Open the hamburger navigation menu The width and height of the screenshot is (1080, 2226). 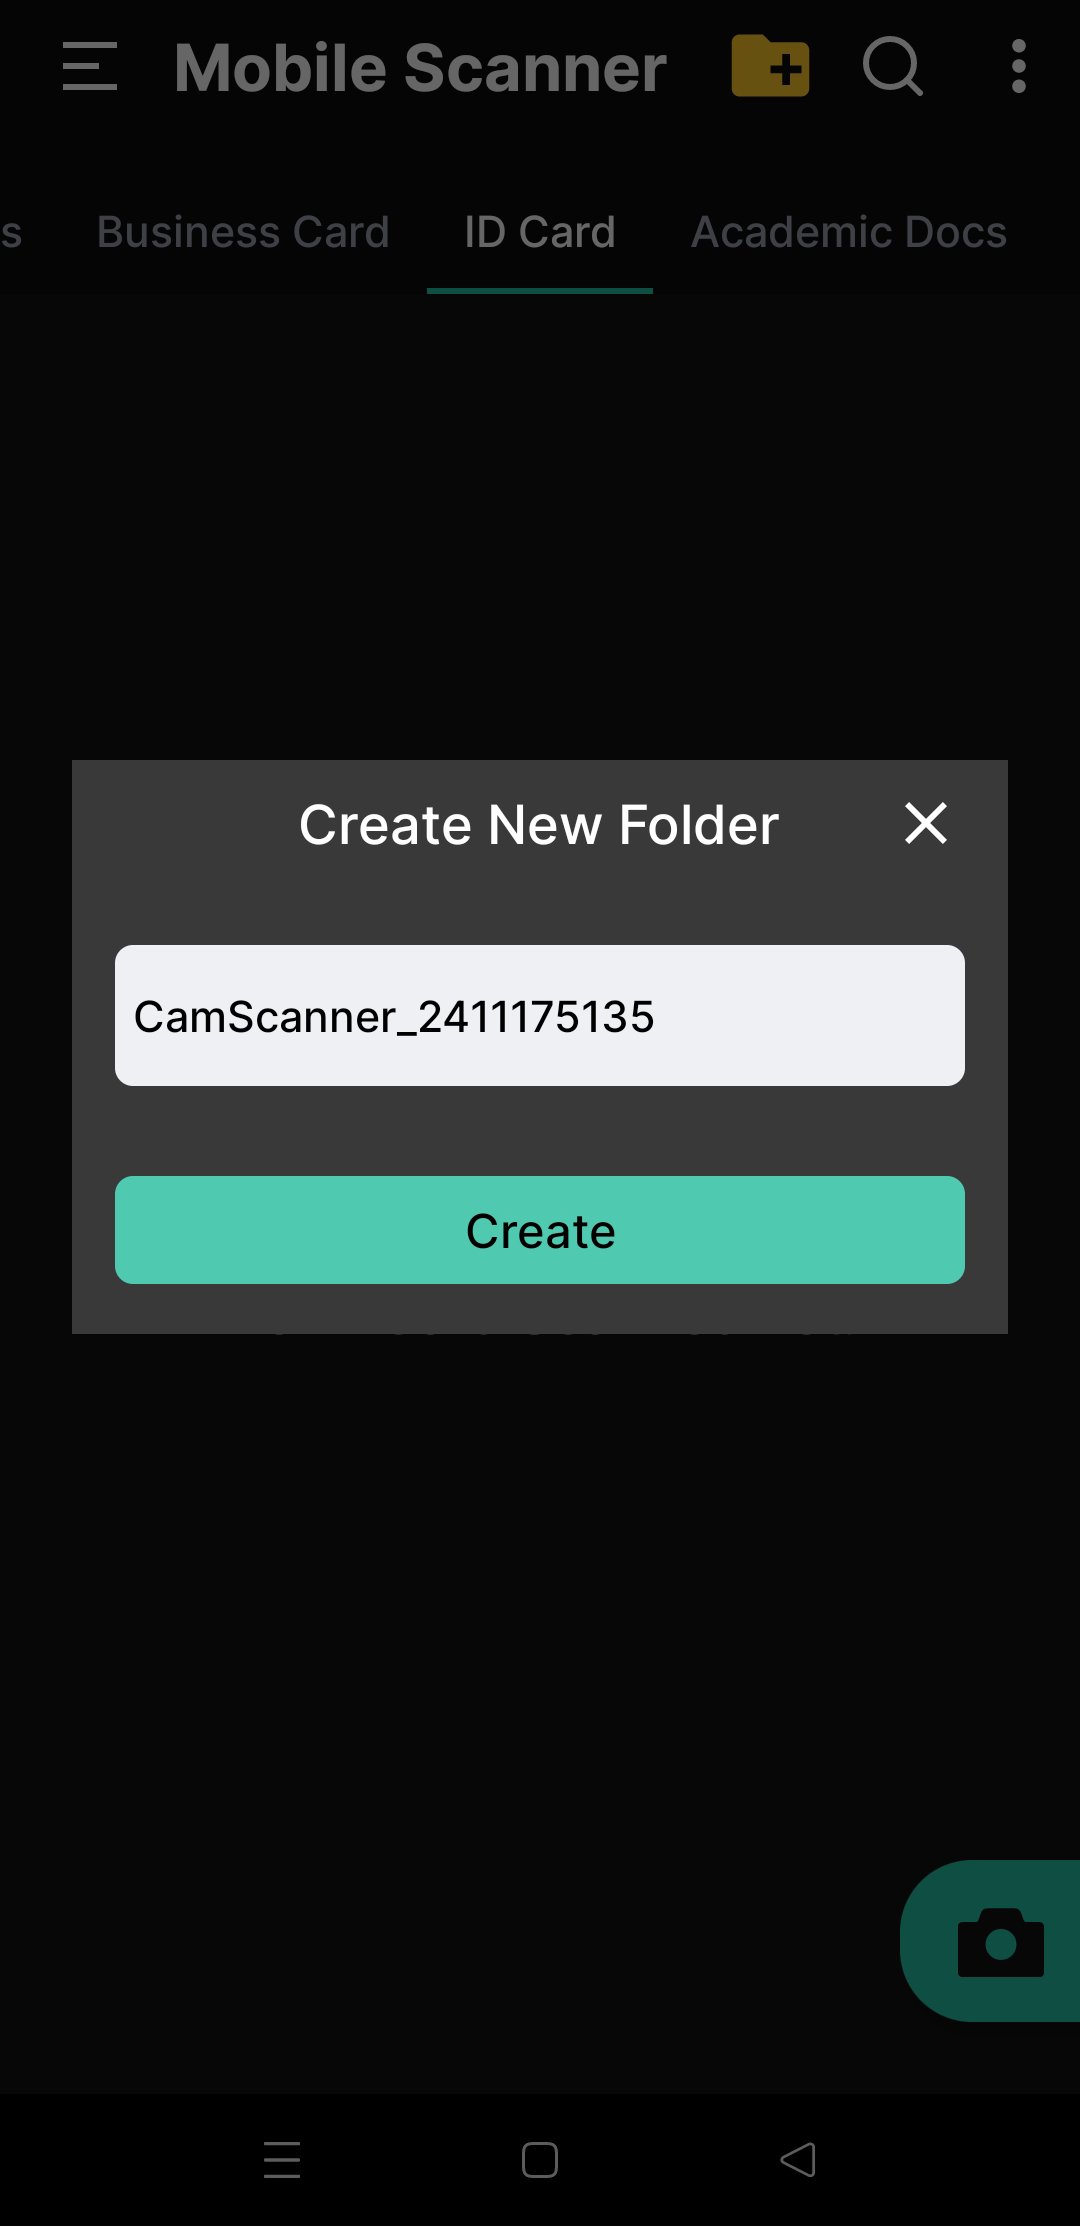click(x=90, y=67)
